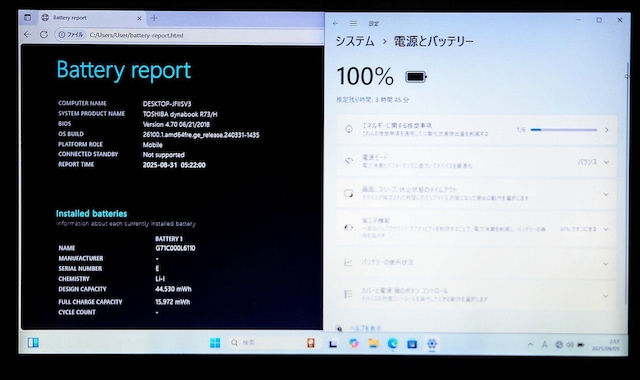Expand lid and power button controls section

[x=606, y=296]
